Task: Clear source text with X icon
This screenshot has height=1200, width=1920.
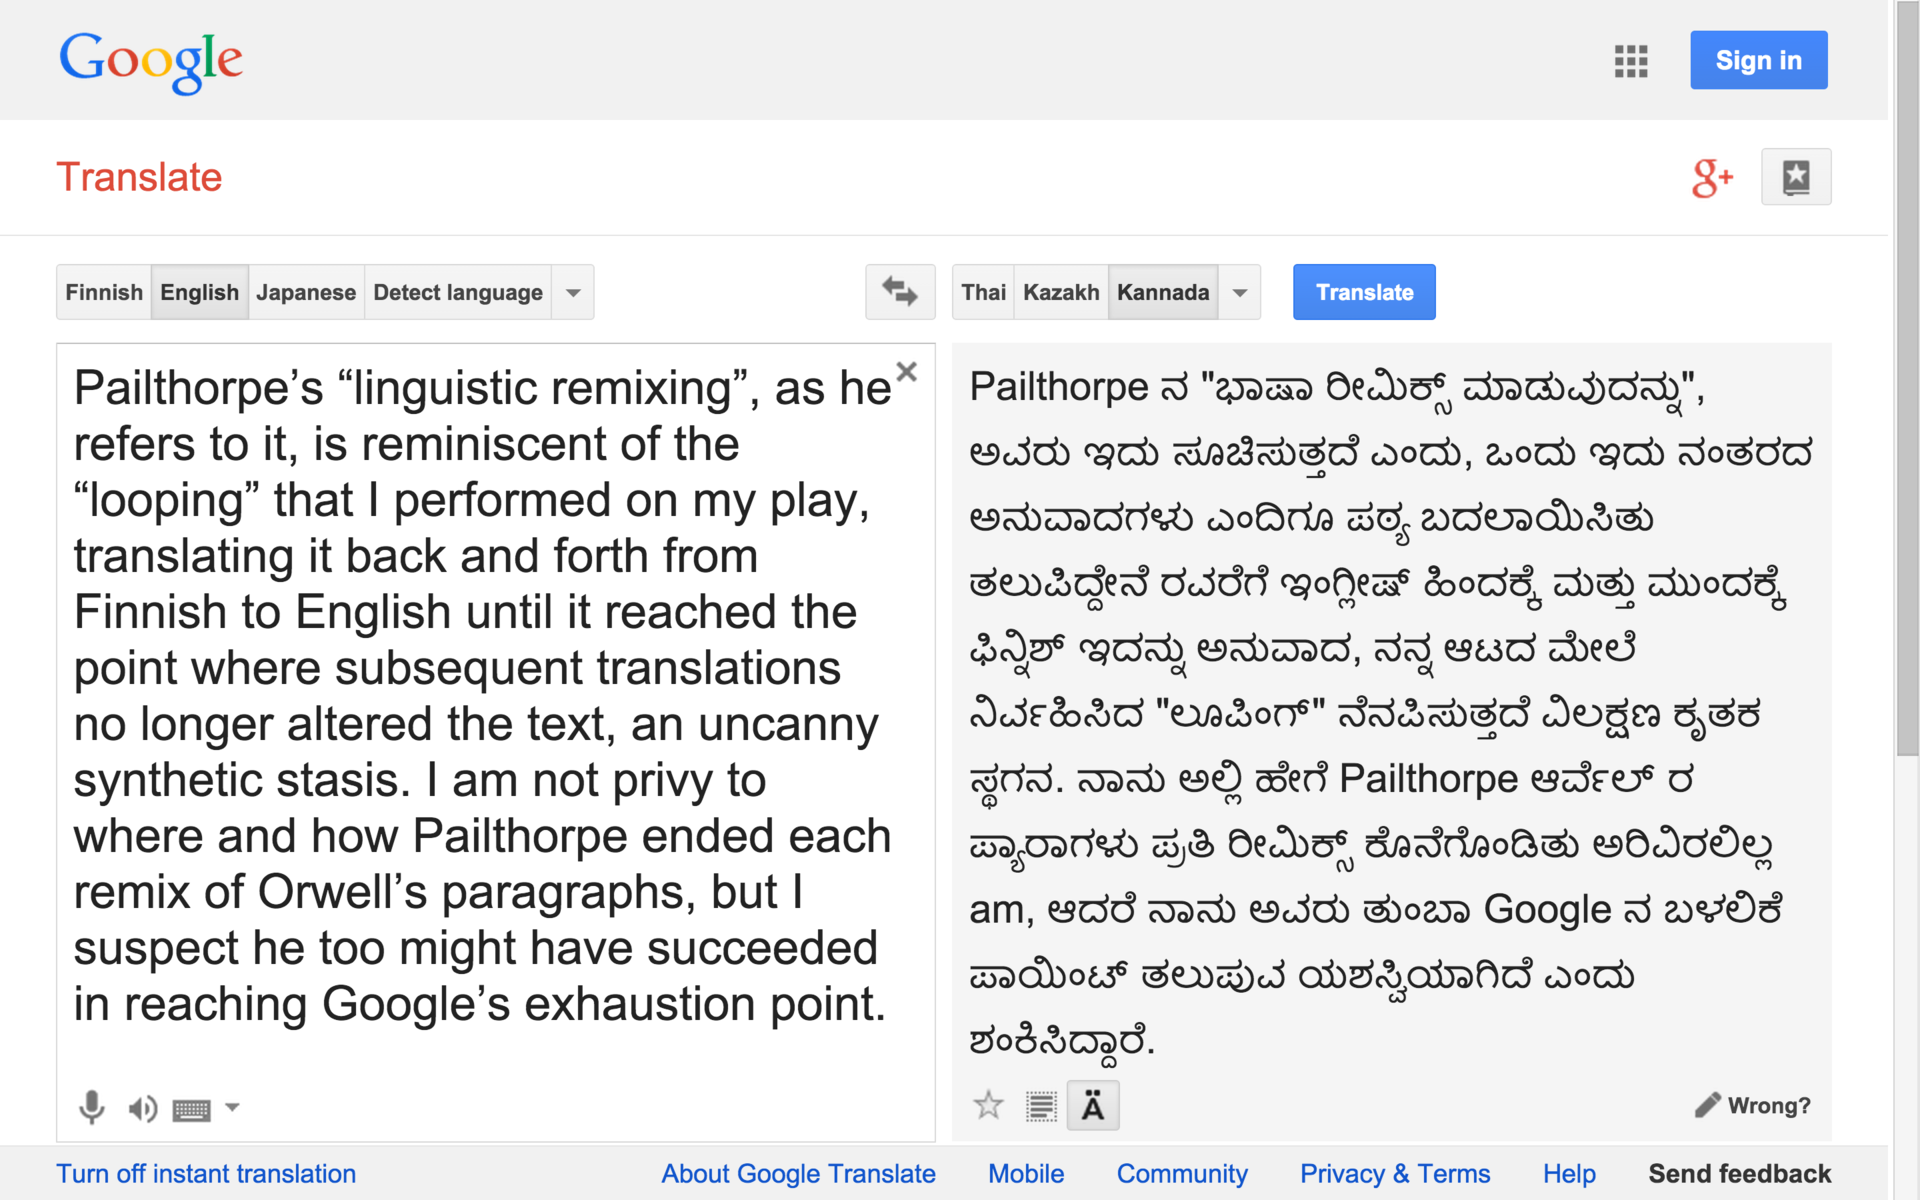Action: point(906,372)
